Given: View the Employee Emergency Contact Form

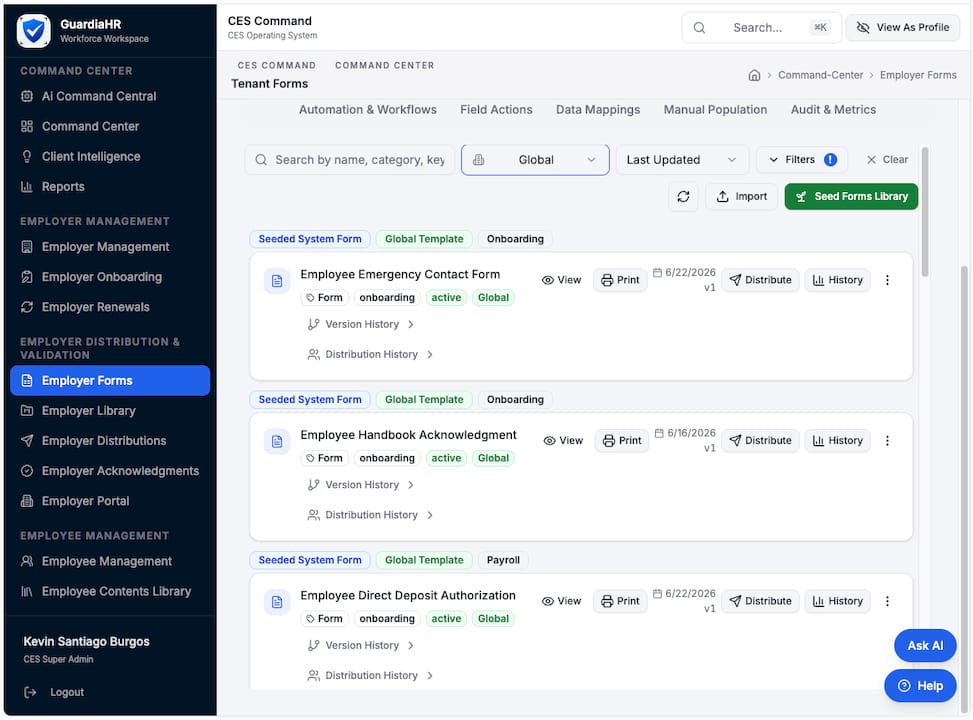Looking at the screenshot, I should (562, 280).
